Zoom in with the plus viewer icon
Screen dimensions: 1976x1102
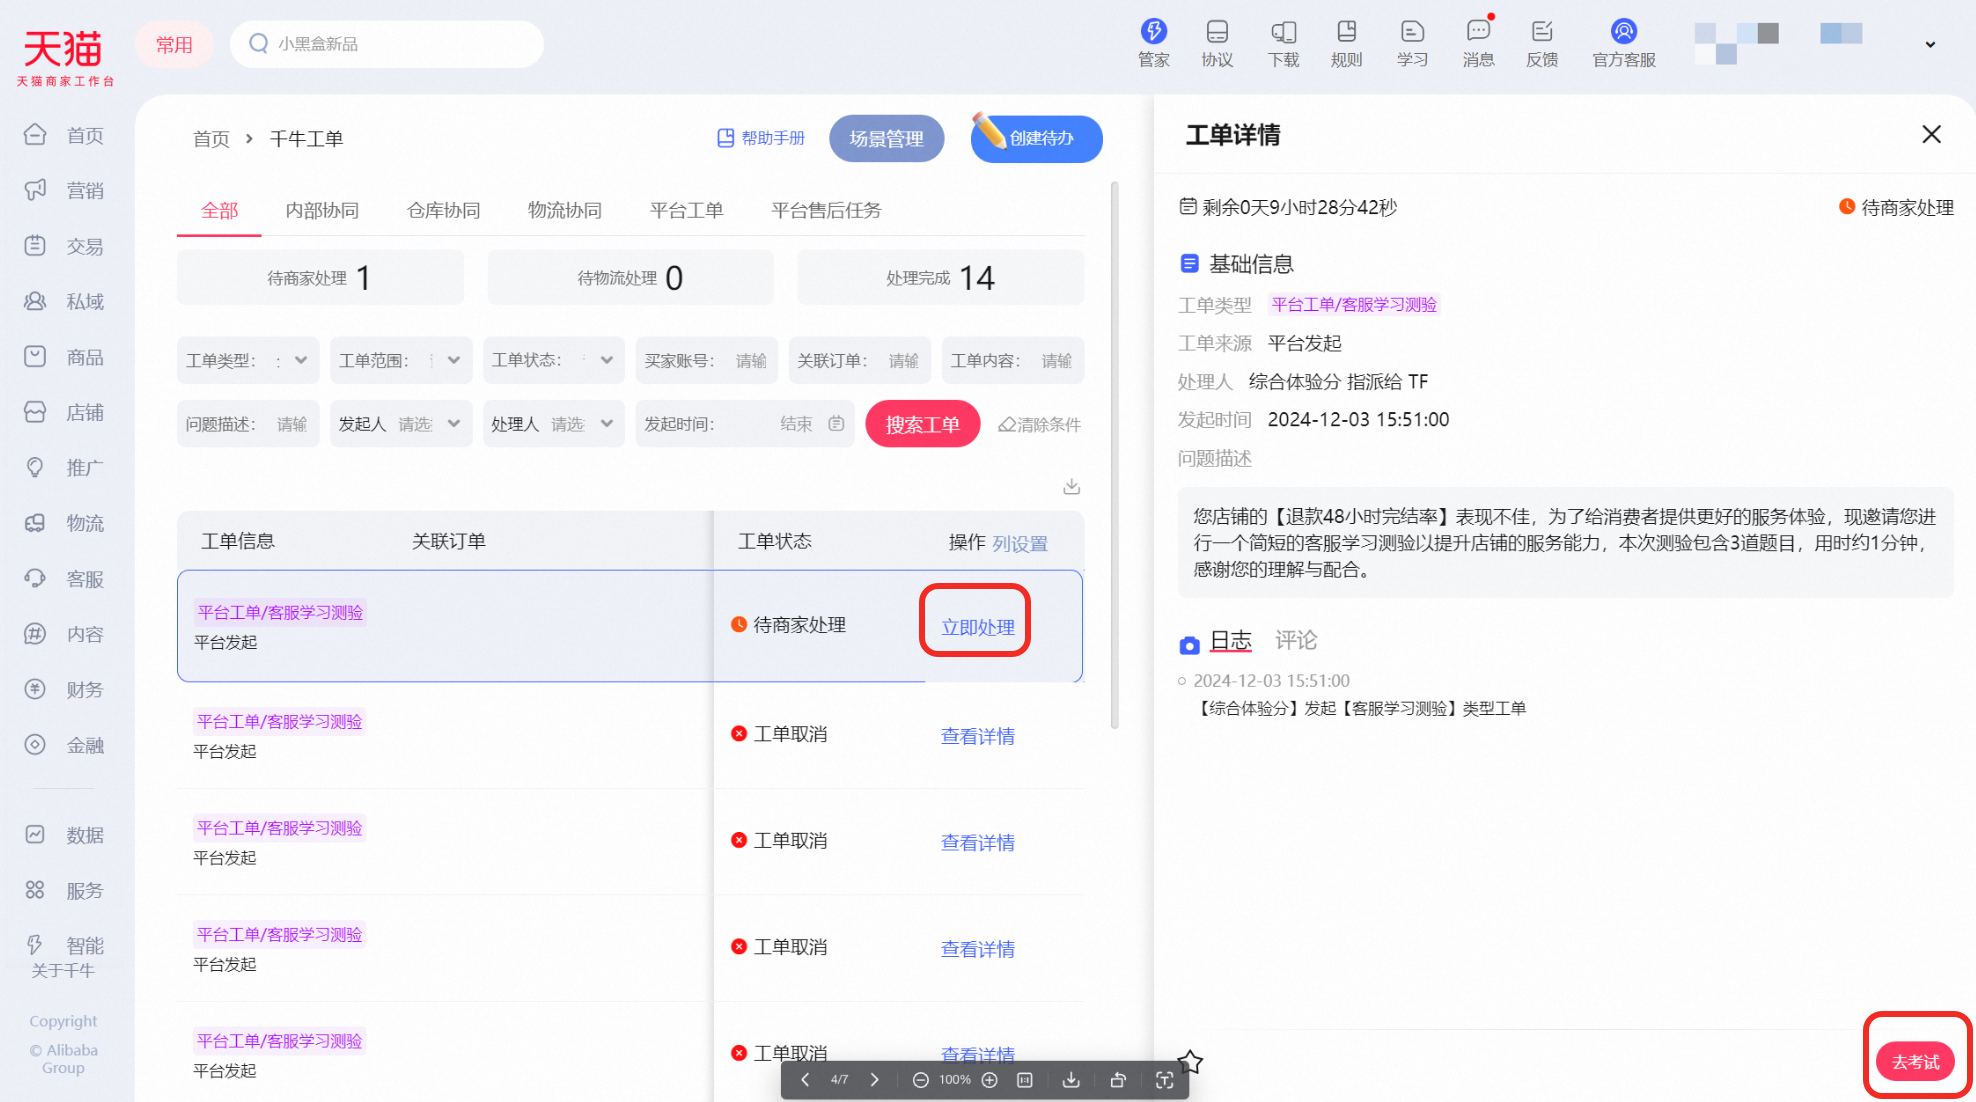(990, 1080)
